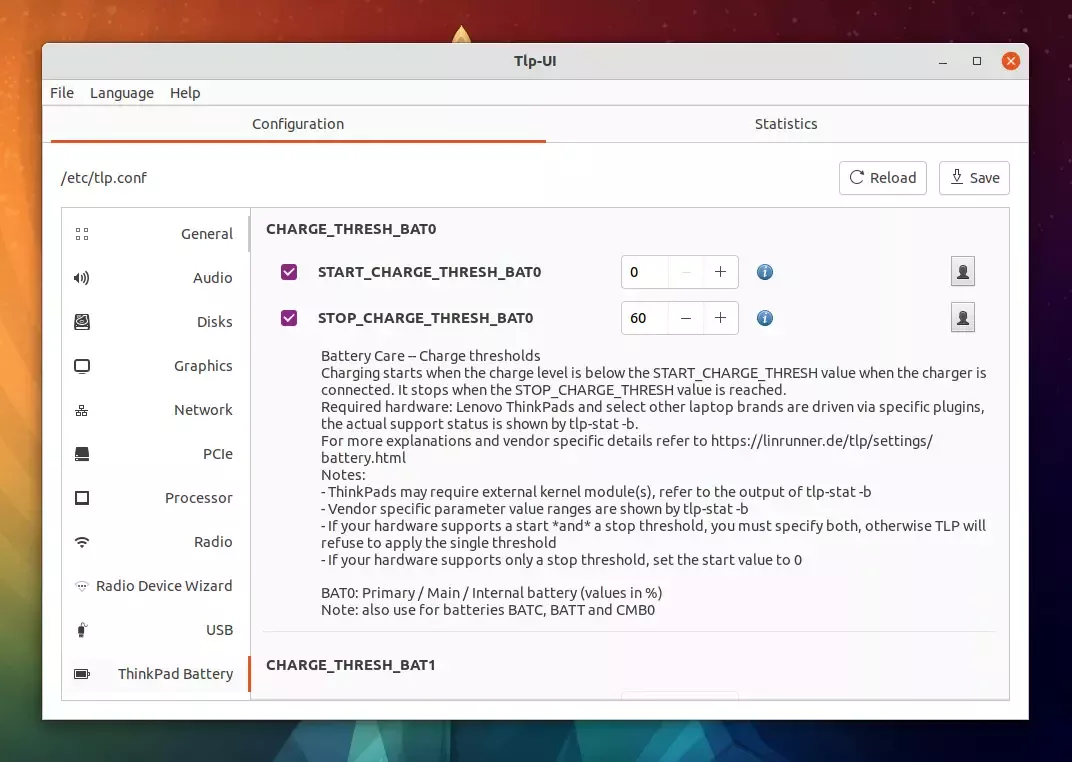Switch to the Statistics tab

point(785,124)
